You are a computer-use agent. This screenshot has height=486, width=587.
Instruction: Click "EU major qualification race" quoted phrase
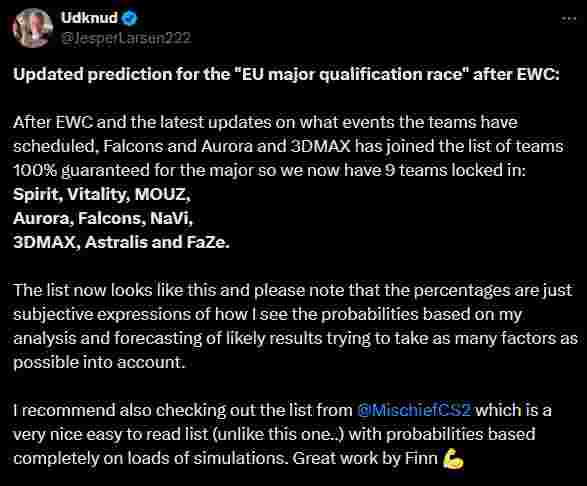click(352, 75)
